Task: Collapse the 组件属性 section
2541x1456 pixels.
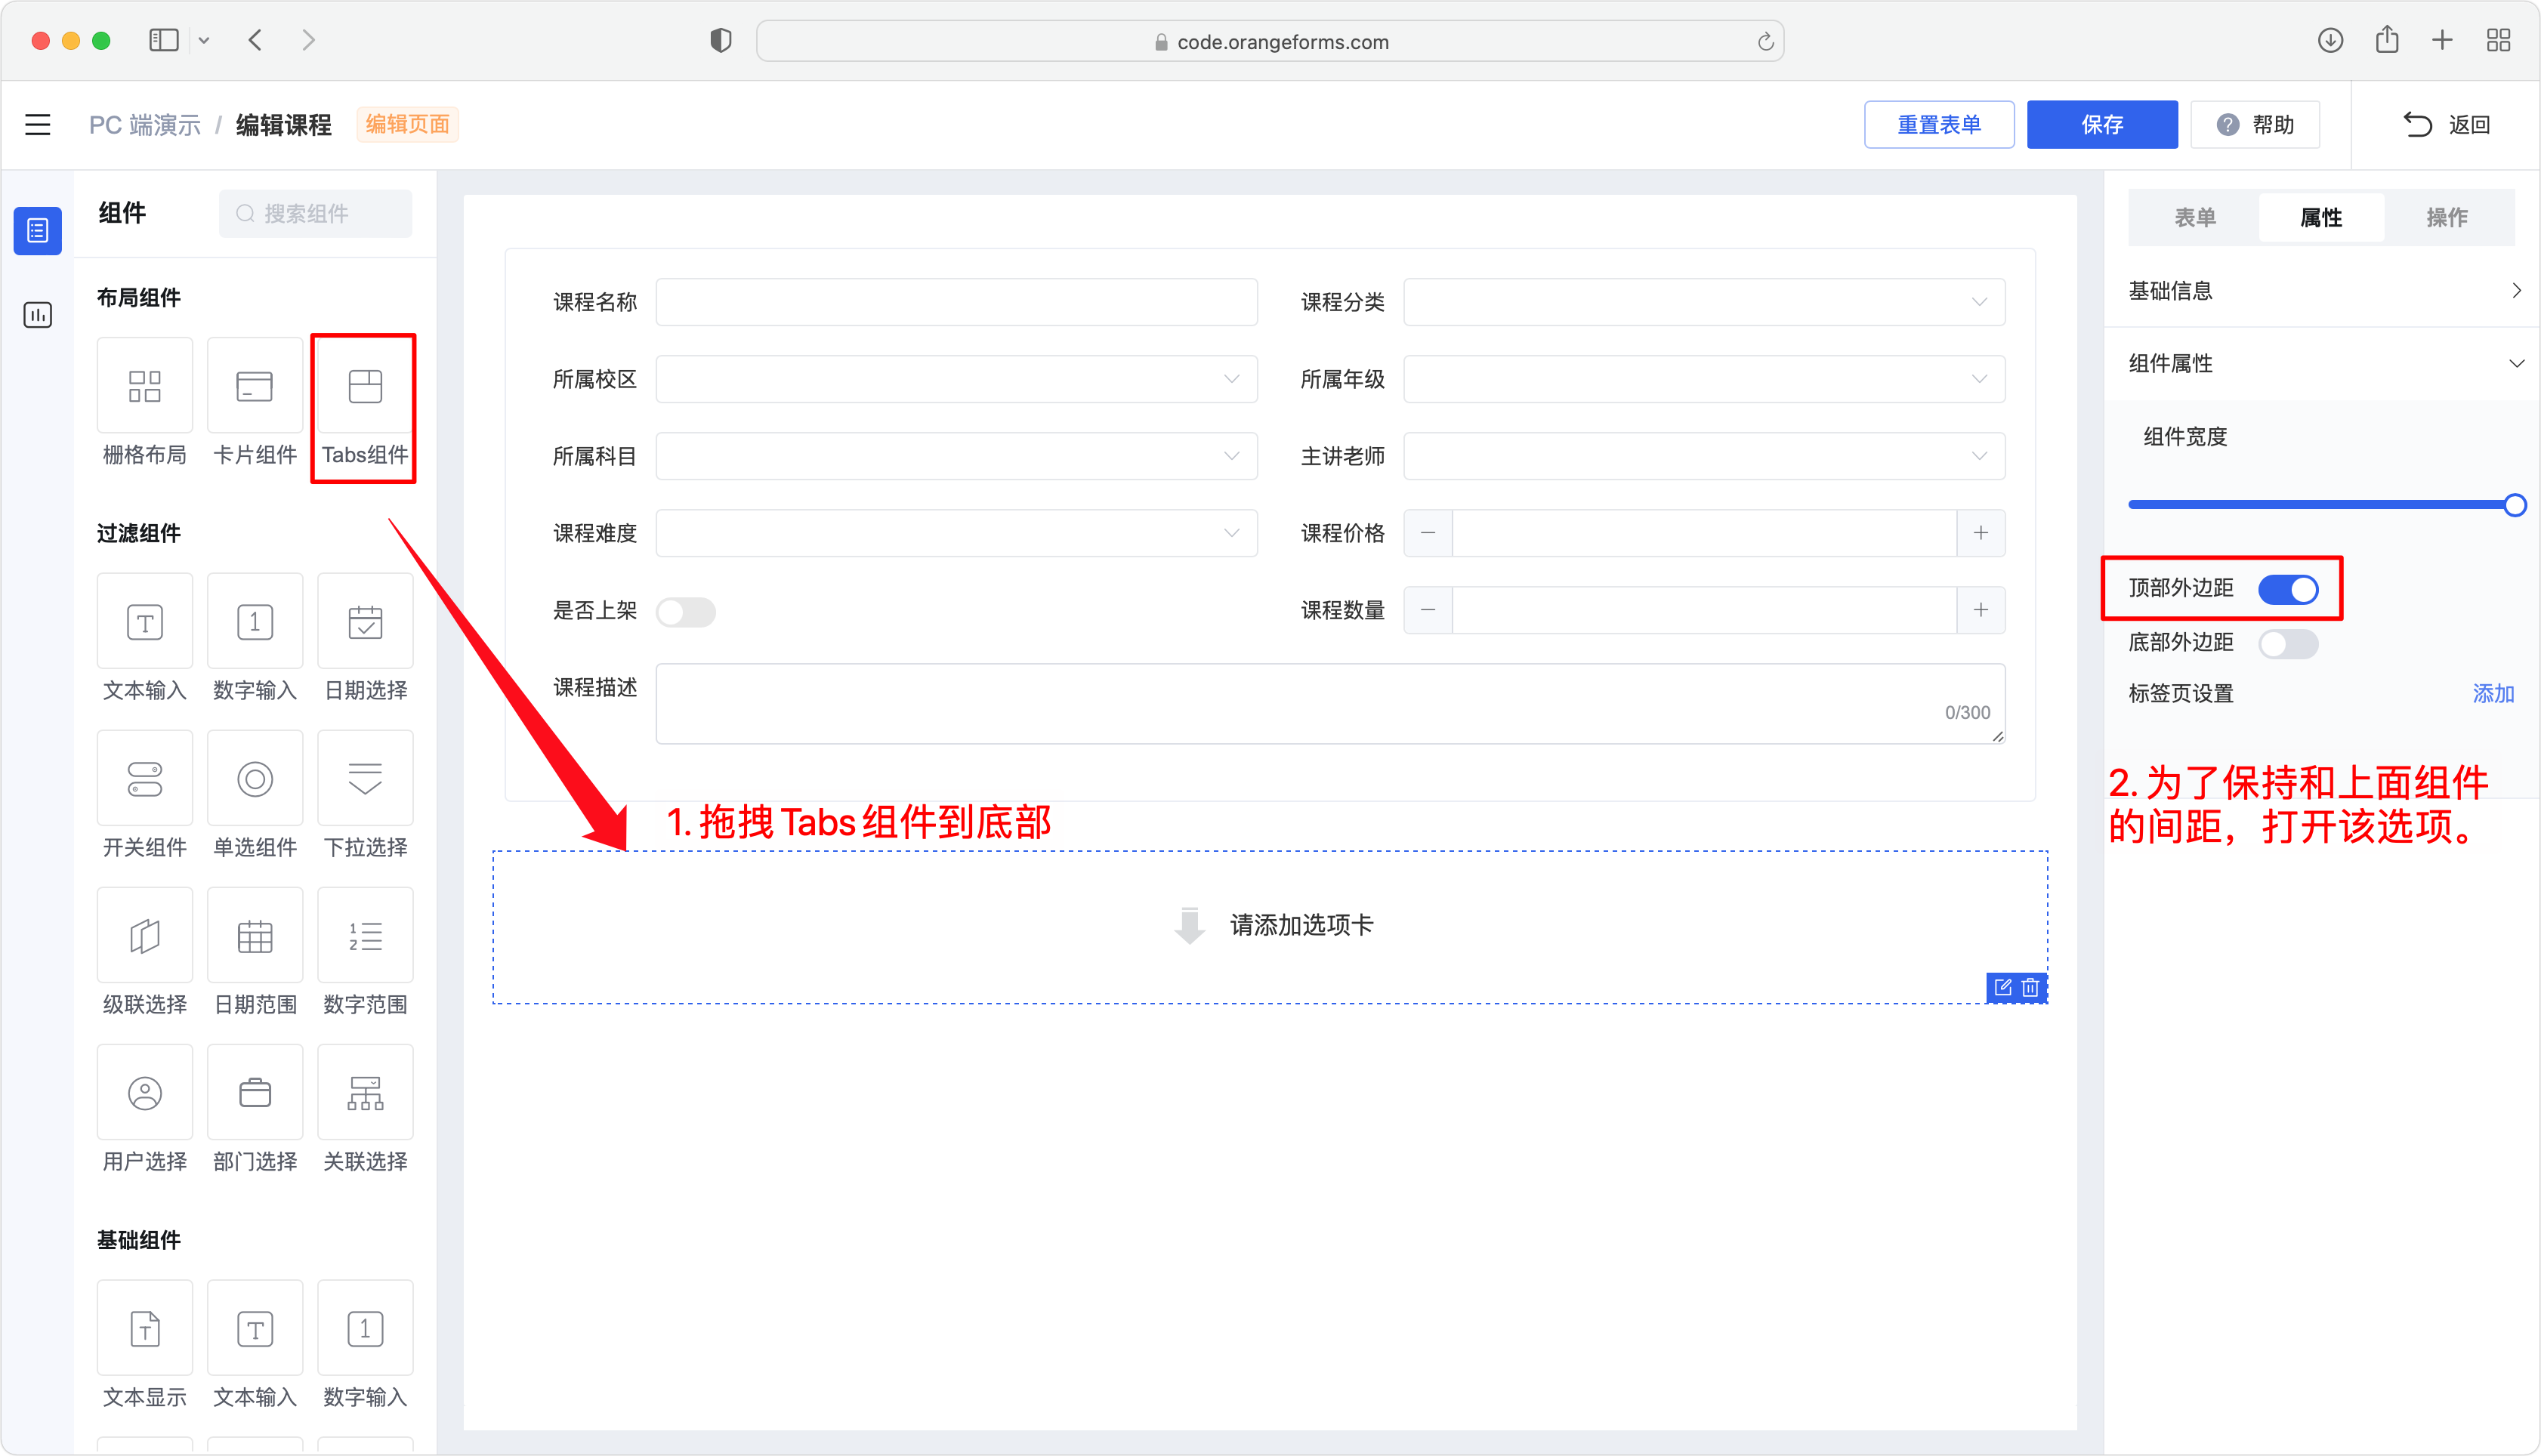Action: point(2322,364)
